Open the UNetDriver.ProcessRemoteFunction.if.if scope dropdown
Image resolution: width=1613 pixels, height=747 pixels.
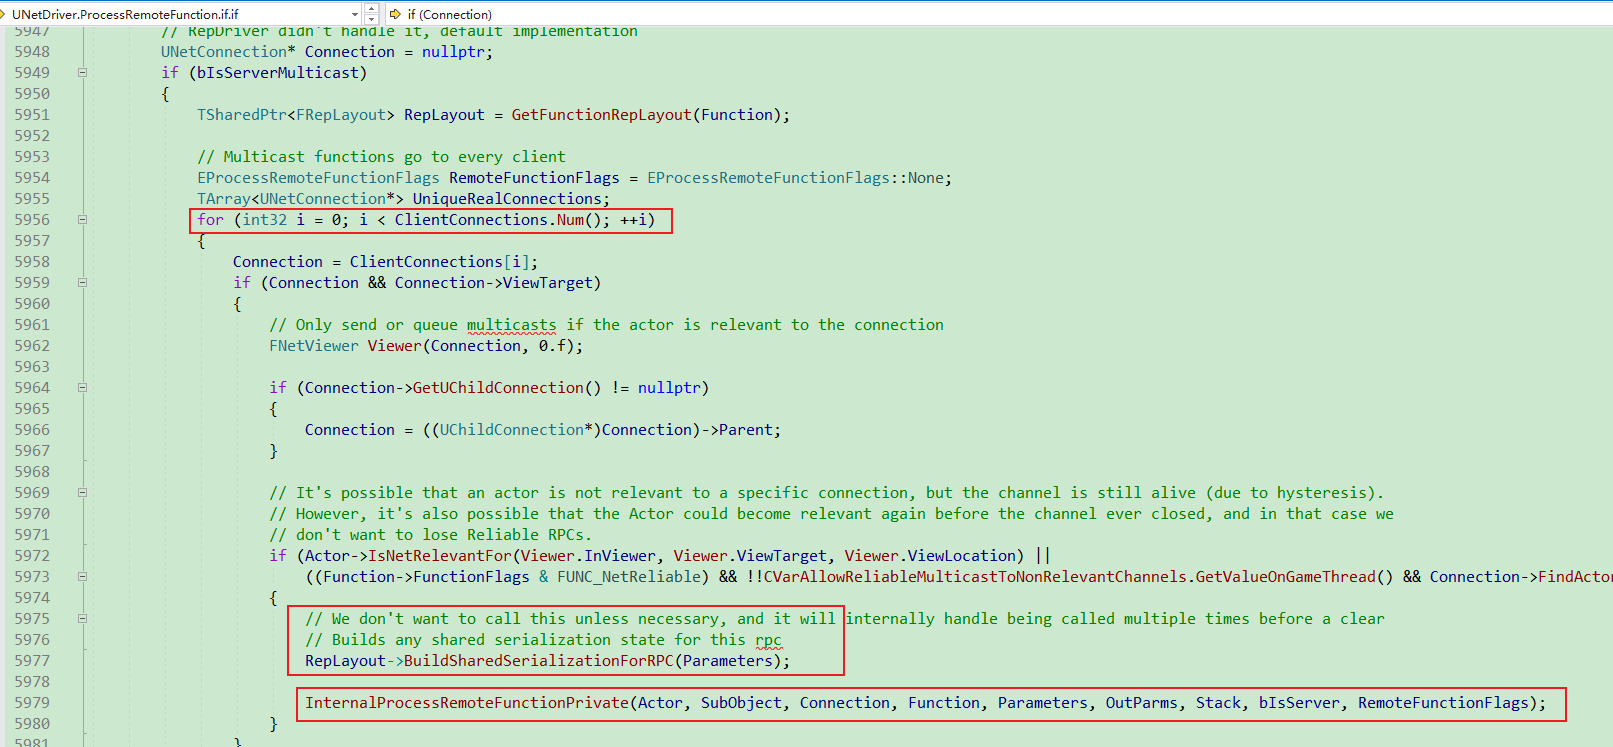point(181,14)
